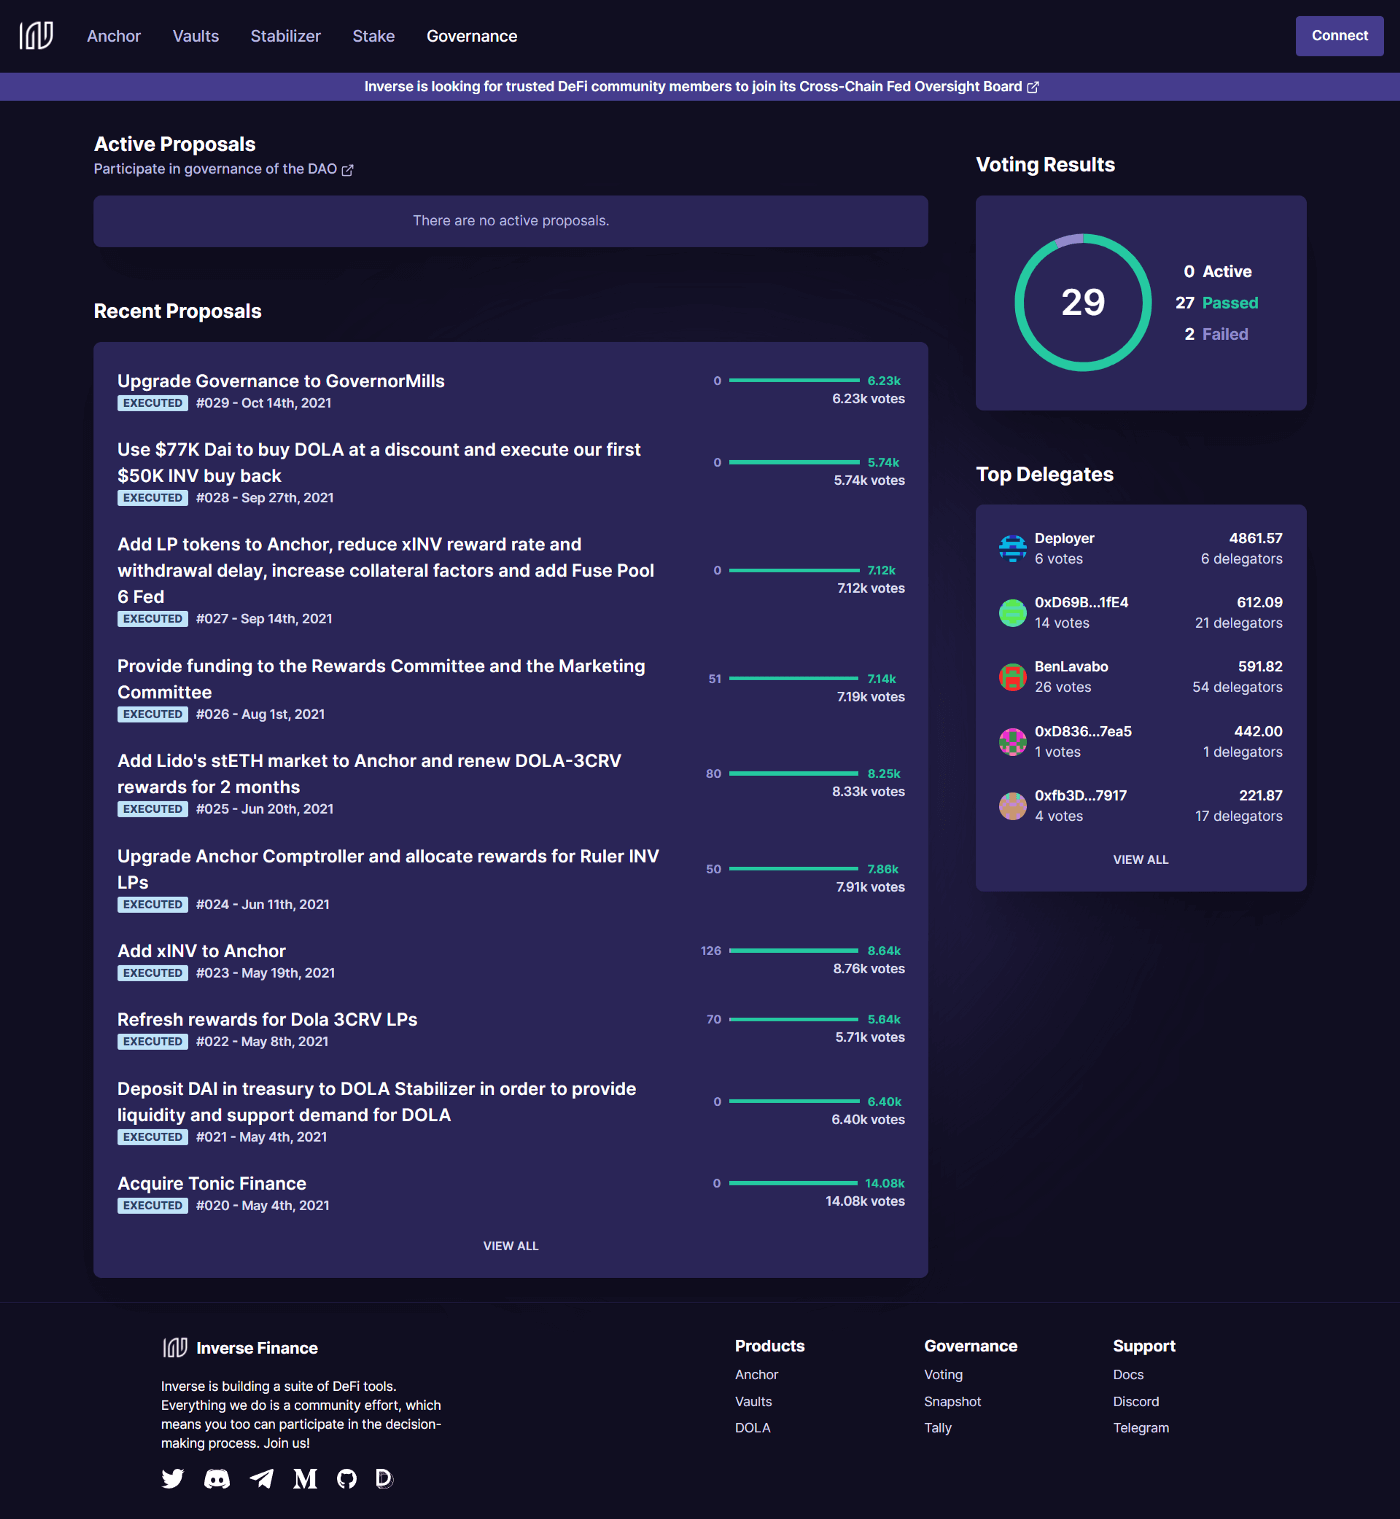Click '4861.57' voting power for Deployer
This screenshot has height=1519, width=1400.
click(1256, 538)
